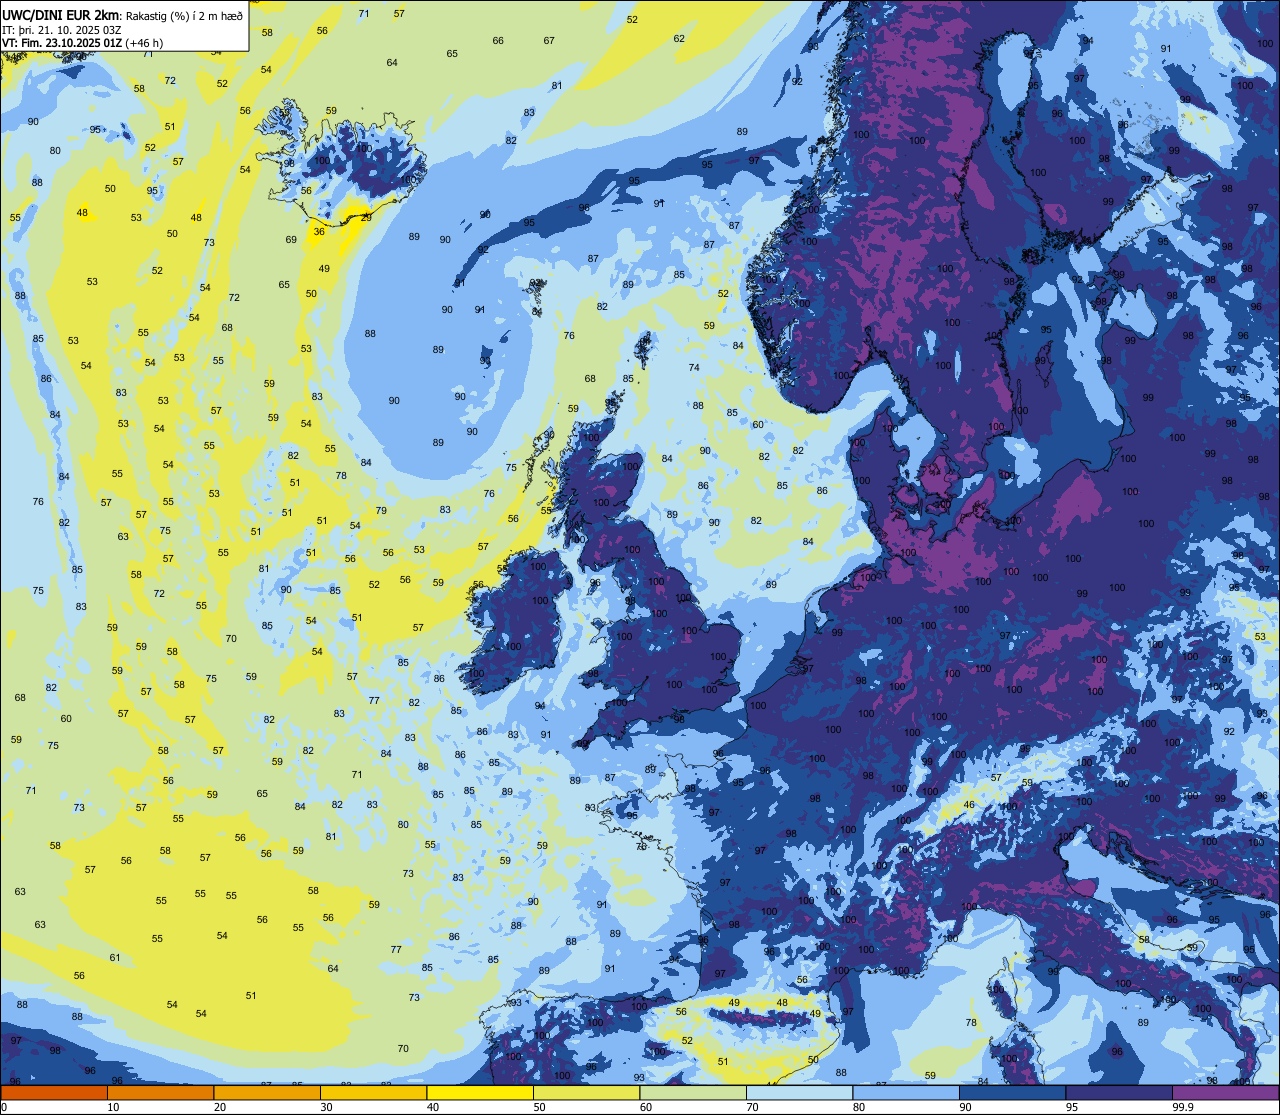The image size is (1280, 1115).
Task: Click the '(+46 h)' forecast offset text
Action: 145,43
